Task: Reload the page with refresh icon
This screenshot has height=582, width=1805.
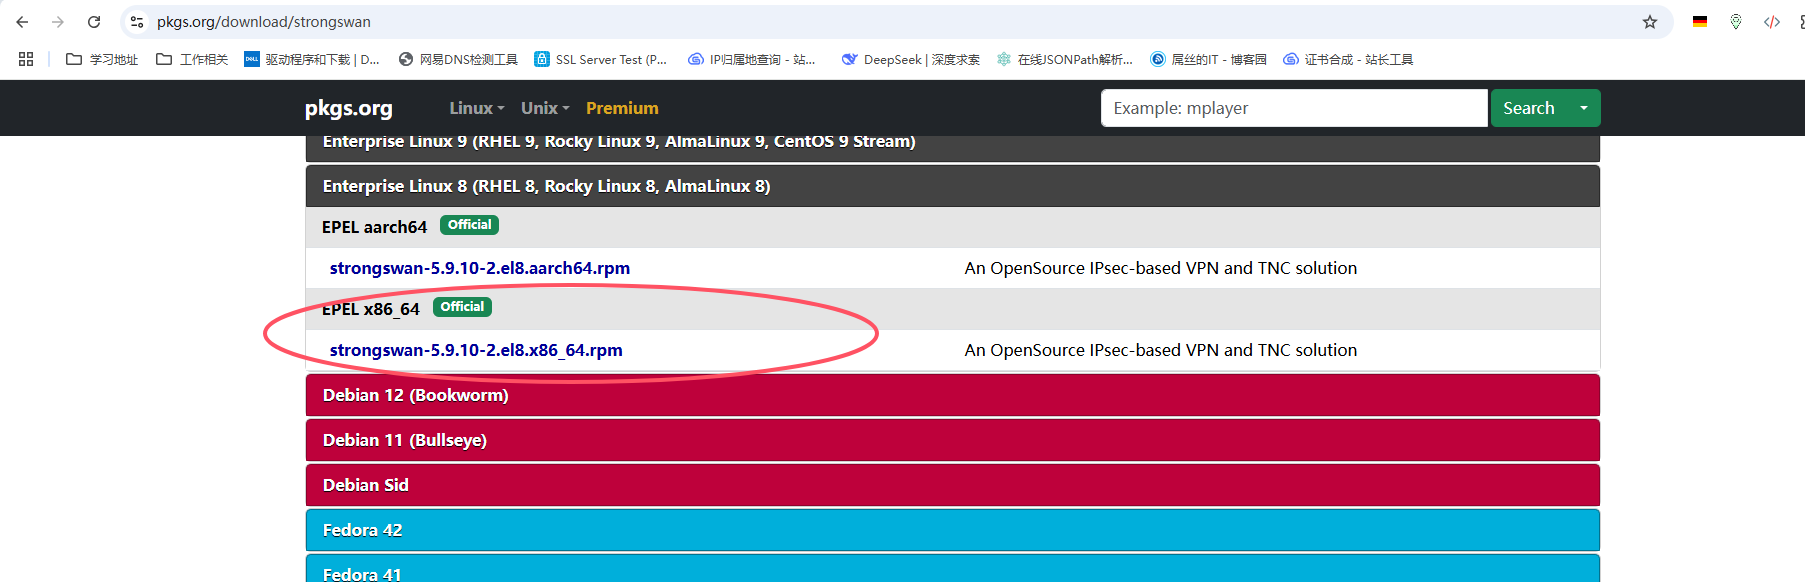Action: click(94, 22)
